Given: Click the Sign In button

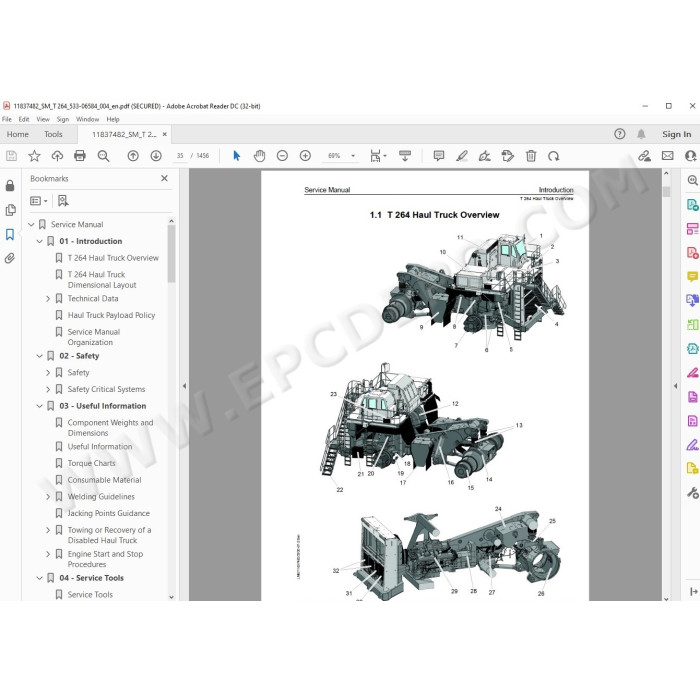Looking at the screenshot, I should [676, 134].
